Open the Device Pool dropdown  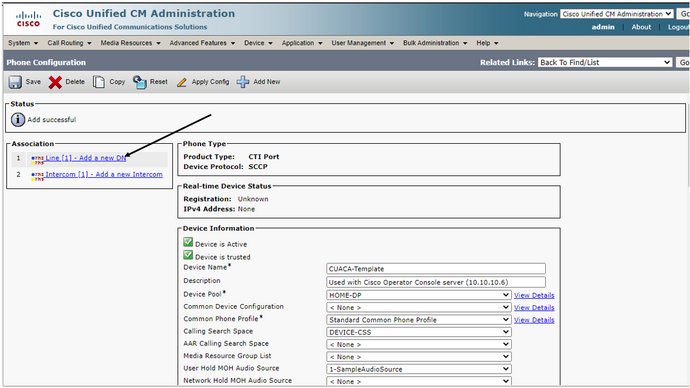point(418,295)
